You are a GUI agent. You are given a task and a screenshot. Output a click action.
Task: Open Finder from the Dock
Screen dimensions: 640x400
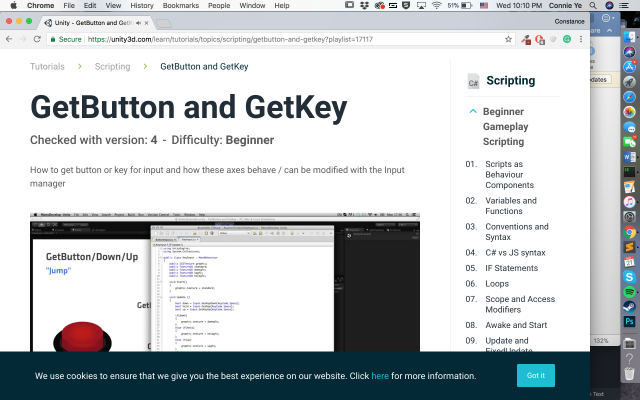tap(629, 37)
